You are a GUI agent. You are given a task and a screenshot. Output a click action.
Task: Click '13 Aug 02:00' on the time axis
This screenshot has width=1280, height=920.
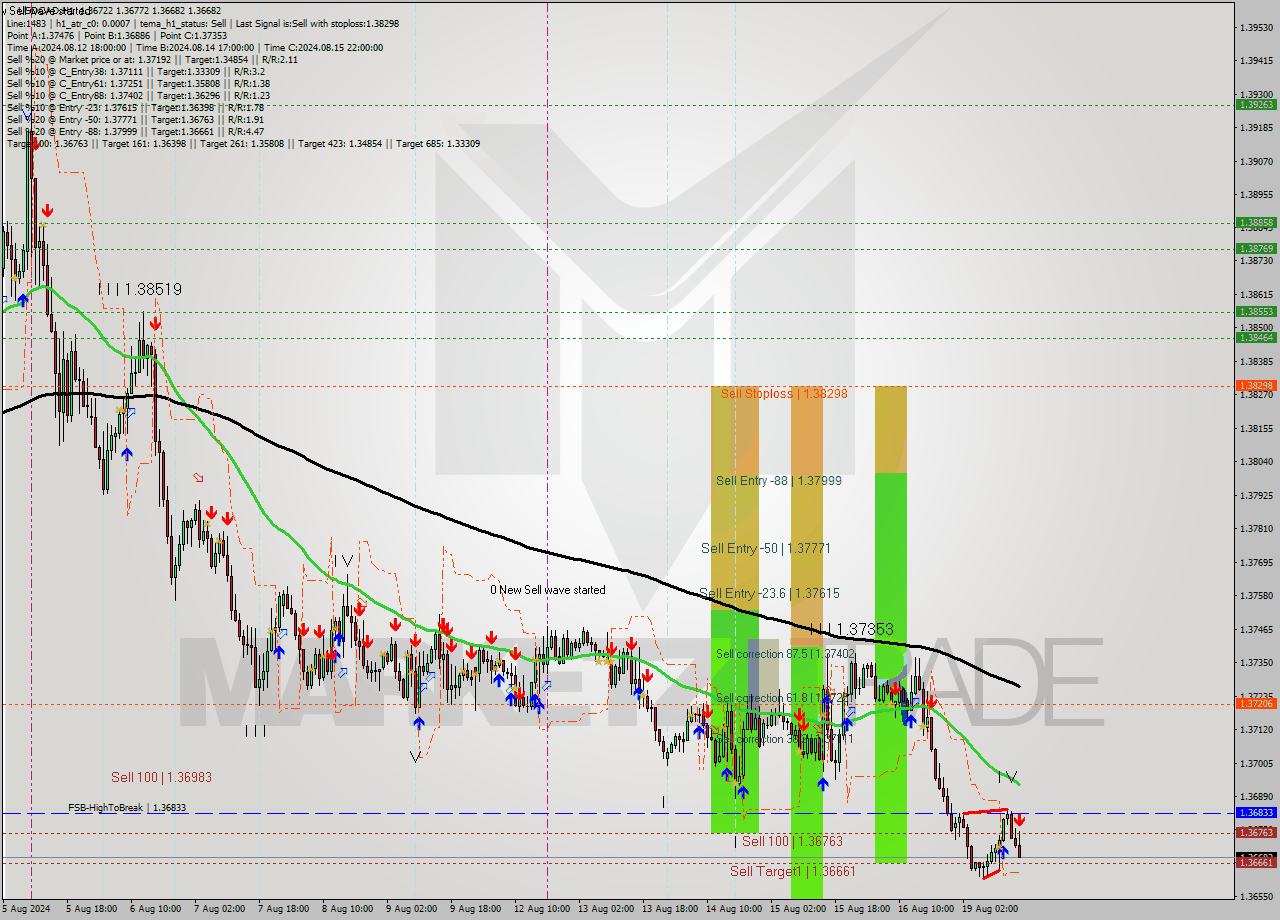tap(605, 909)
